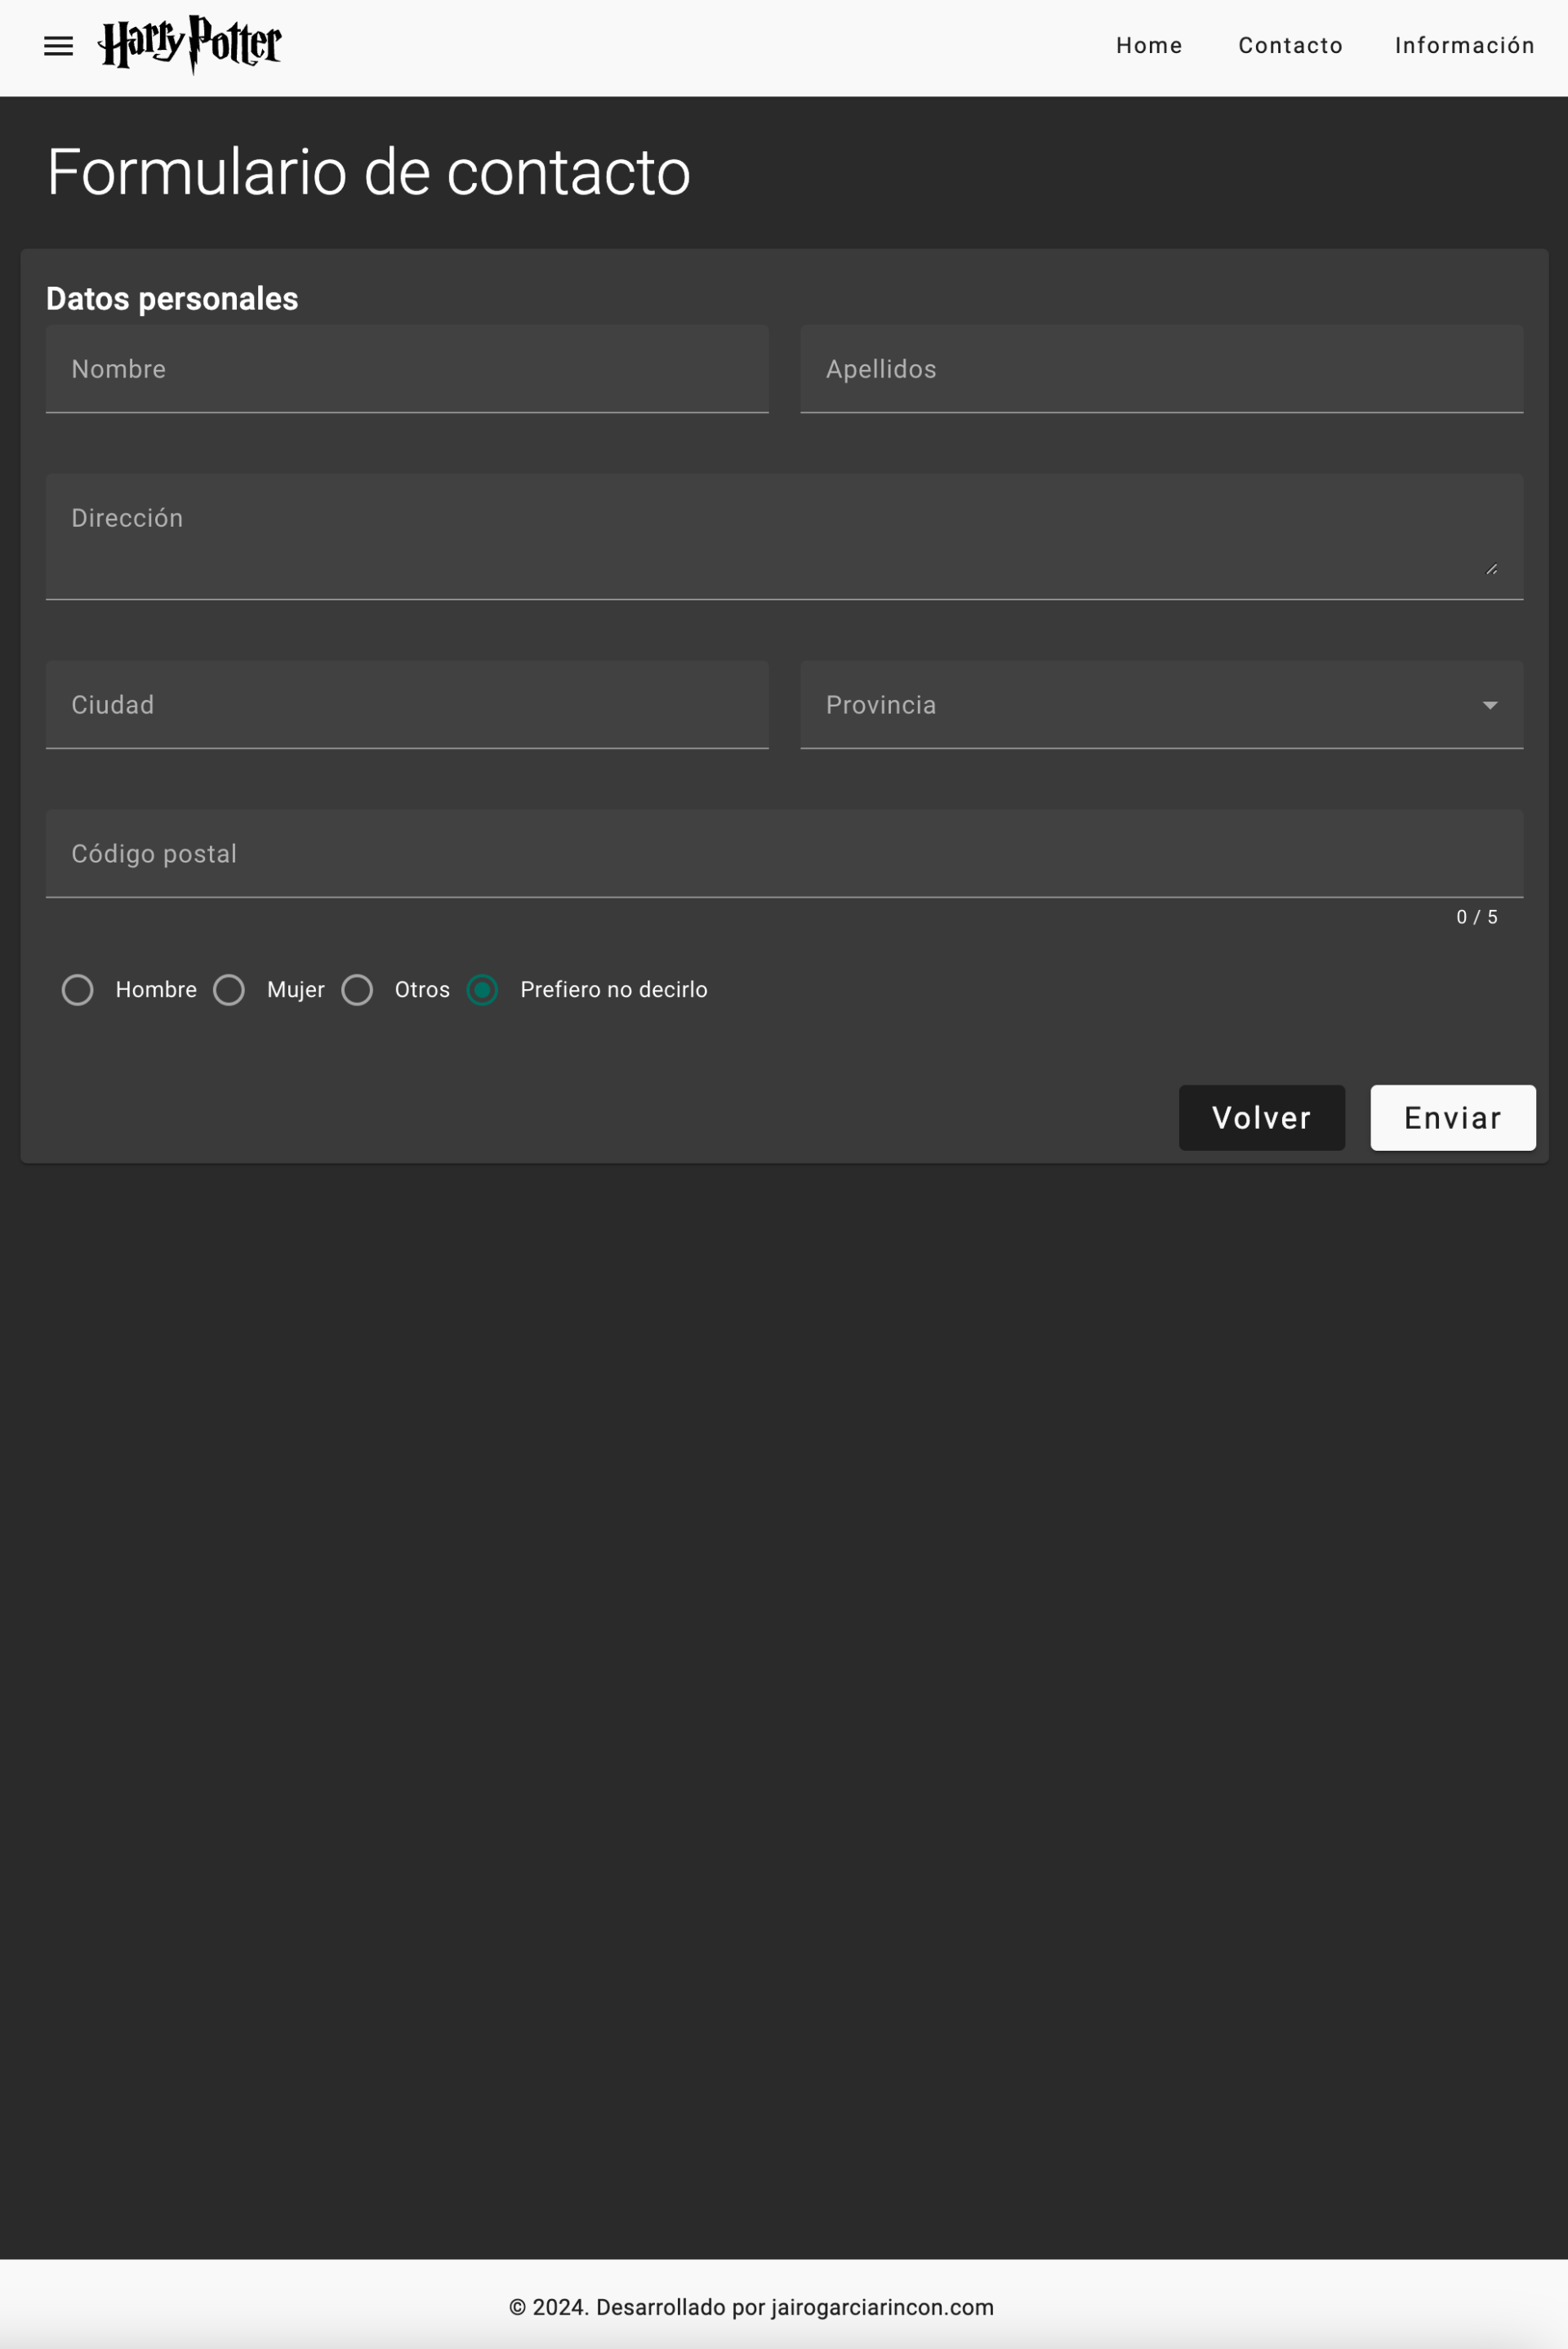Open the Información menu item

(x=1464, y=46)
